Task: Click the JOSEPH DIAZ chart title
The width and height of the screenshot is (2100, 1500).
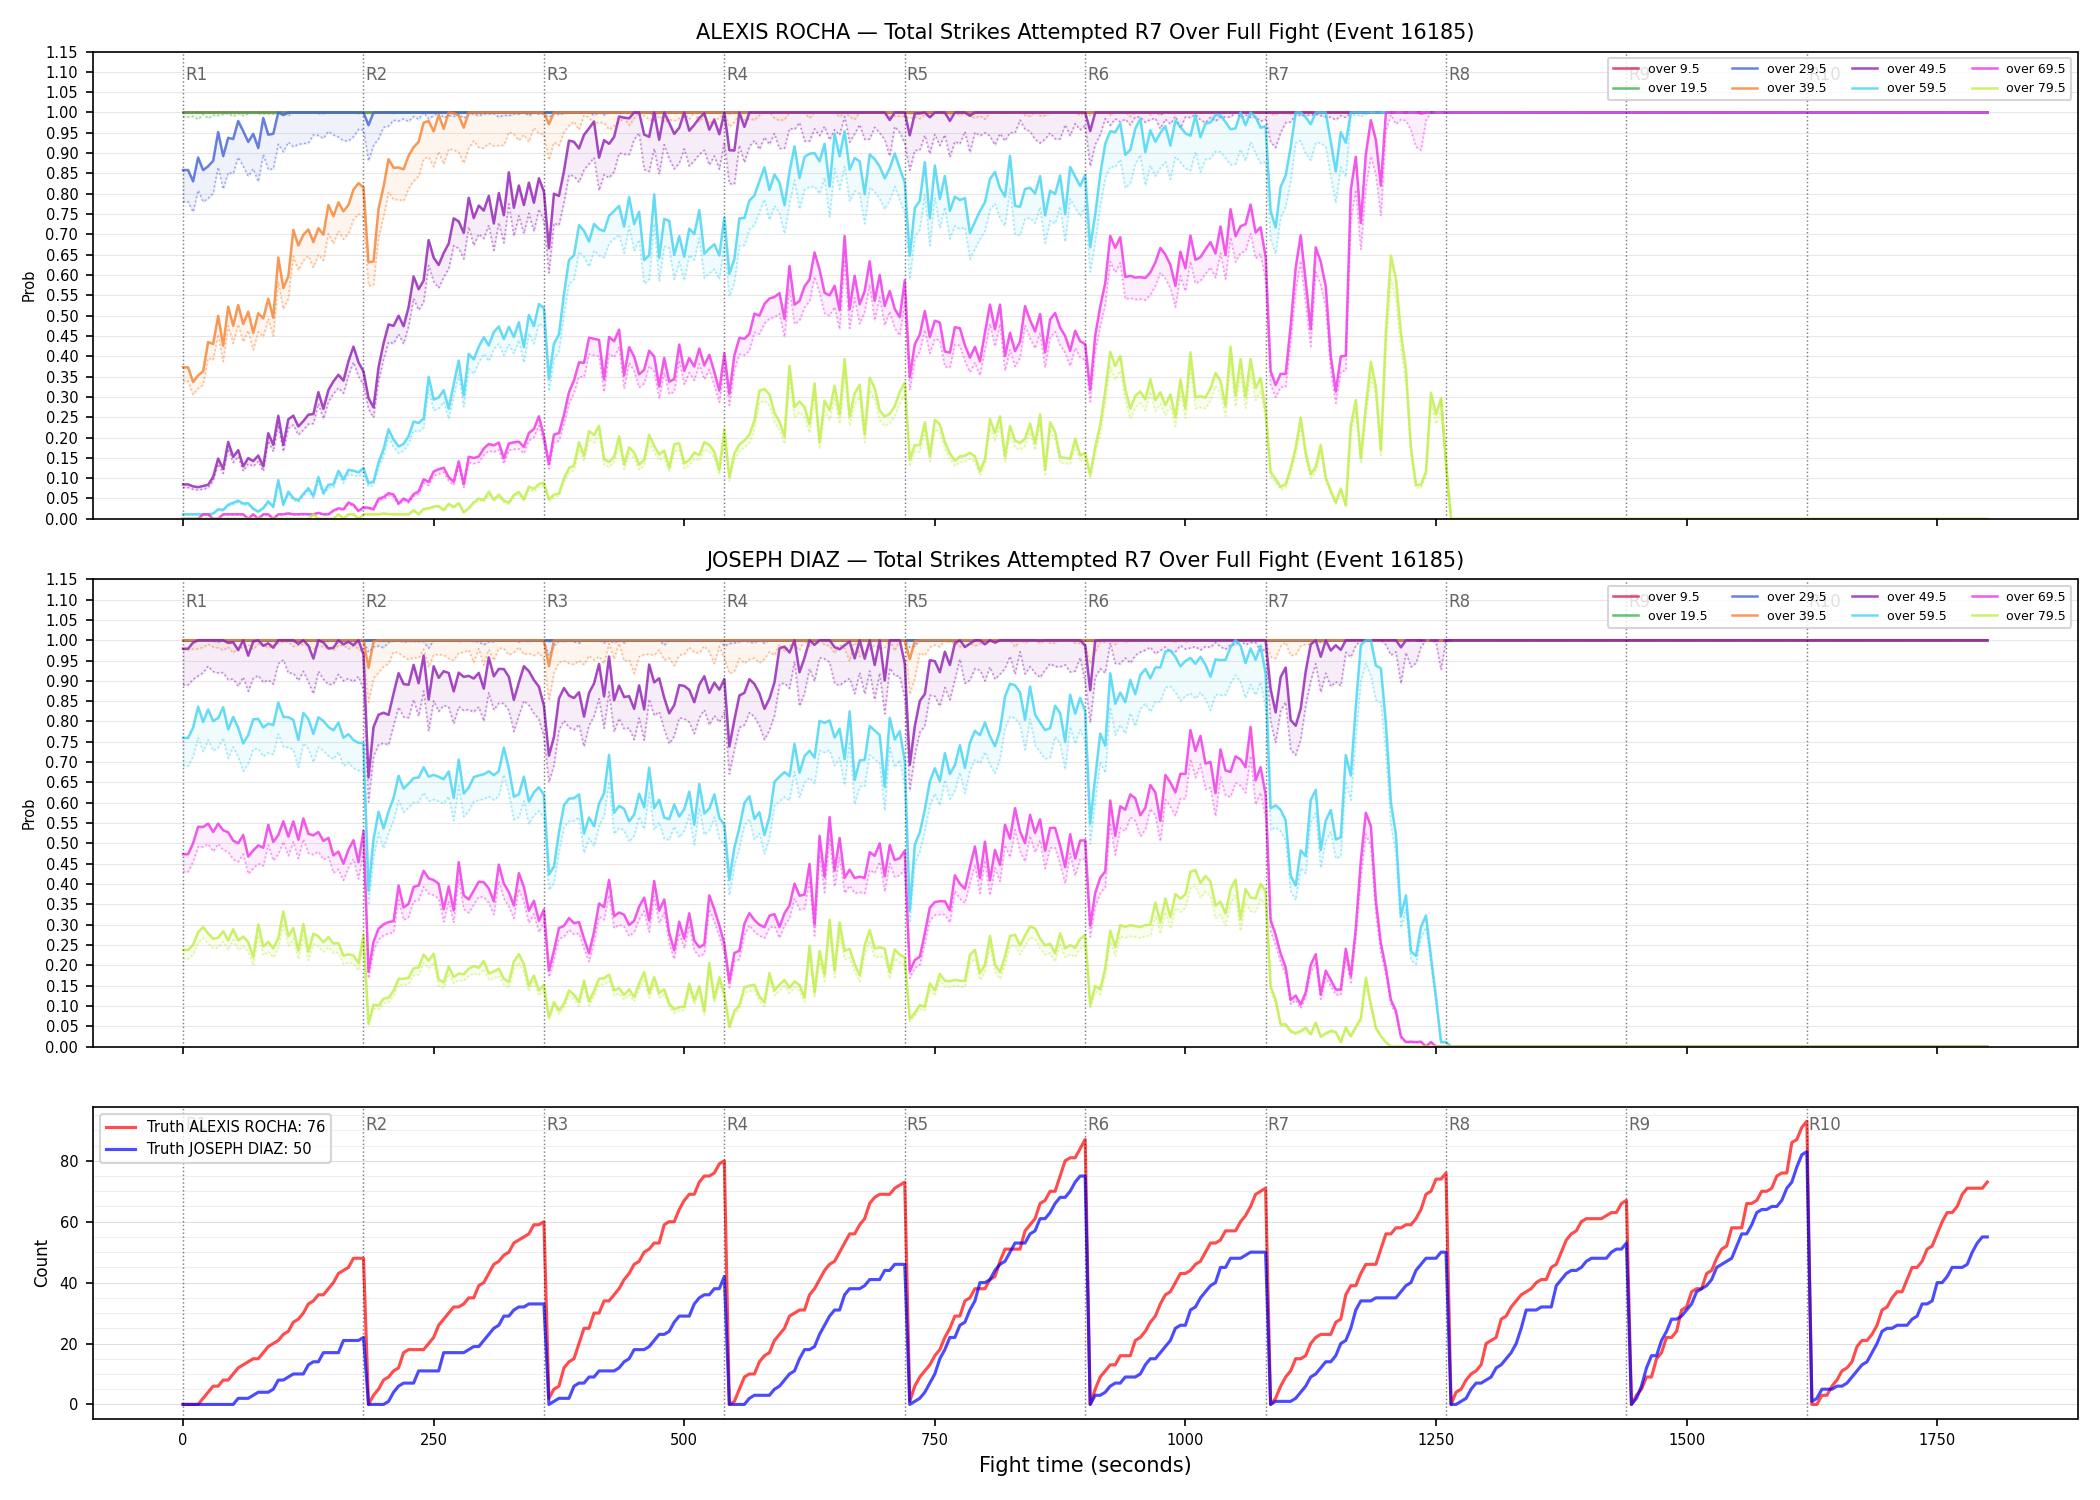Action: tap(1085, 560)
